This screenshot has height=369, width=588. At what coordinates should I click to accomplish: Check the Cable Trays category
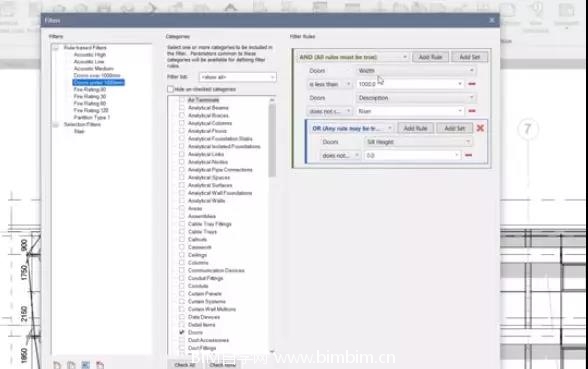point(182,232)
